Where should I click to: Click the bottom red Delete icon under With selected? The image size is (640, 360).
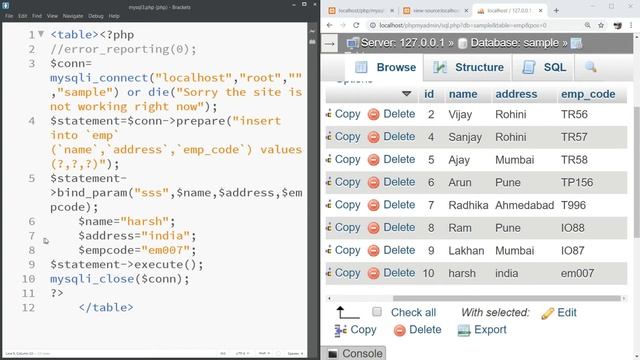[400, 330]
